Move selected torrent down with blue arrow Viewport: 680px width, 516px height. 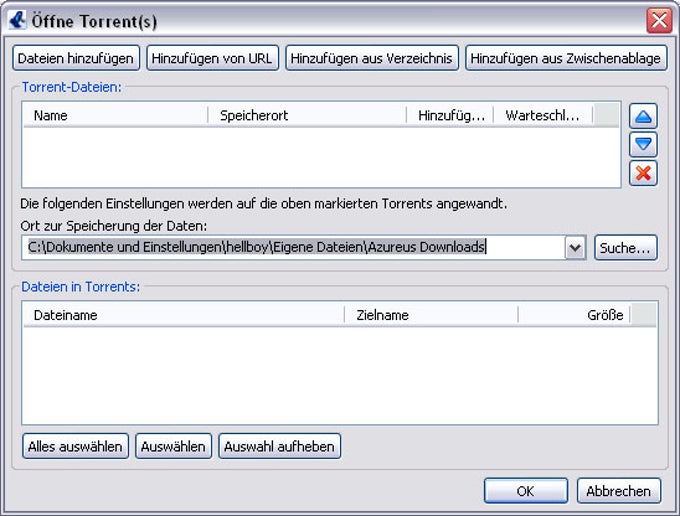click(643, 144)
